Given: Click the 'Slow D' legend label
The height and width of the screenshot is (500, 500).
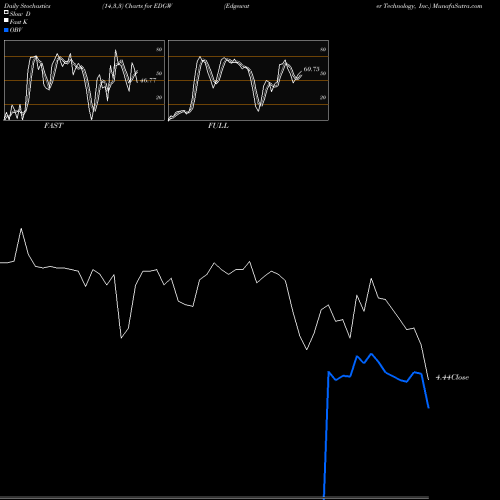Looking at the screenshot, I should (20, 14).
